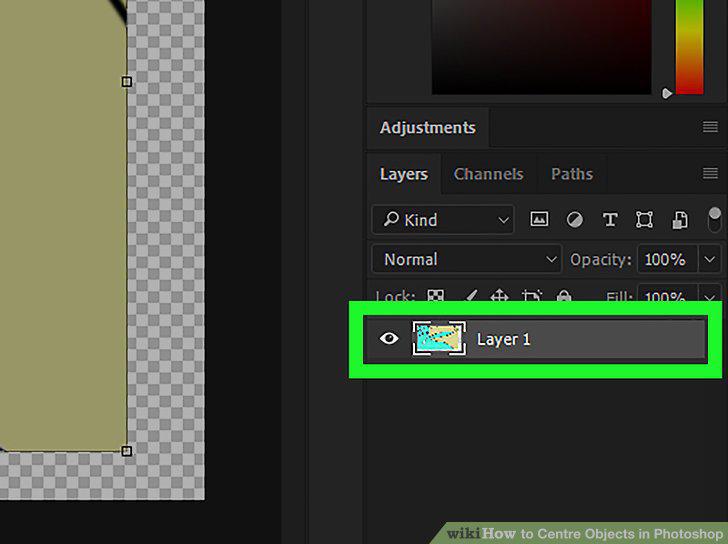Click the Opacity 100% input field
This screenshot has height=544, width=728.
tap(667, 259)
